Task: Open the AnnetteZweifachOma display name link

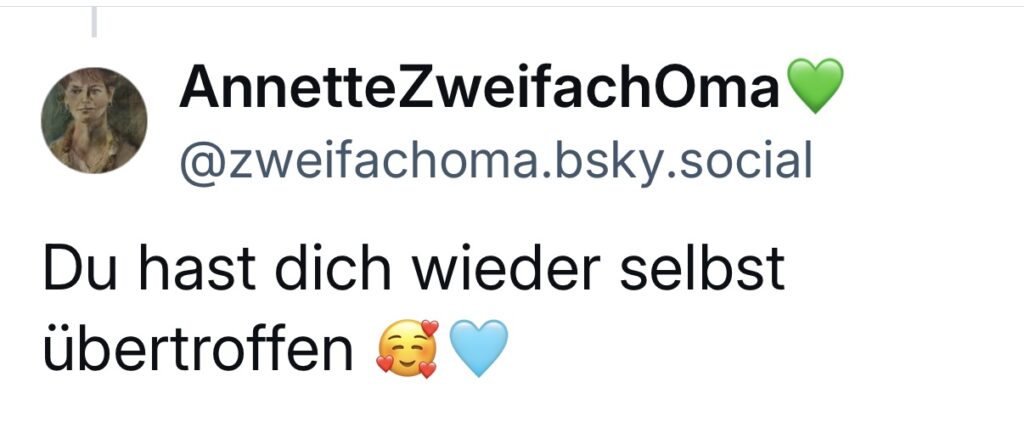Action: click(479, 88)
